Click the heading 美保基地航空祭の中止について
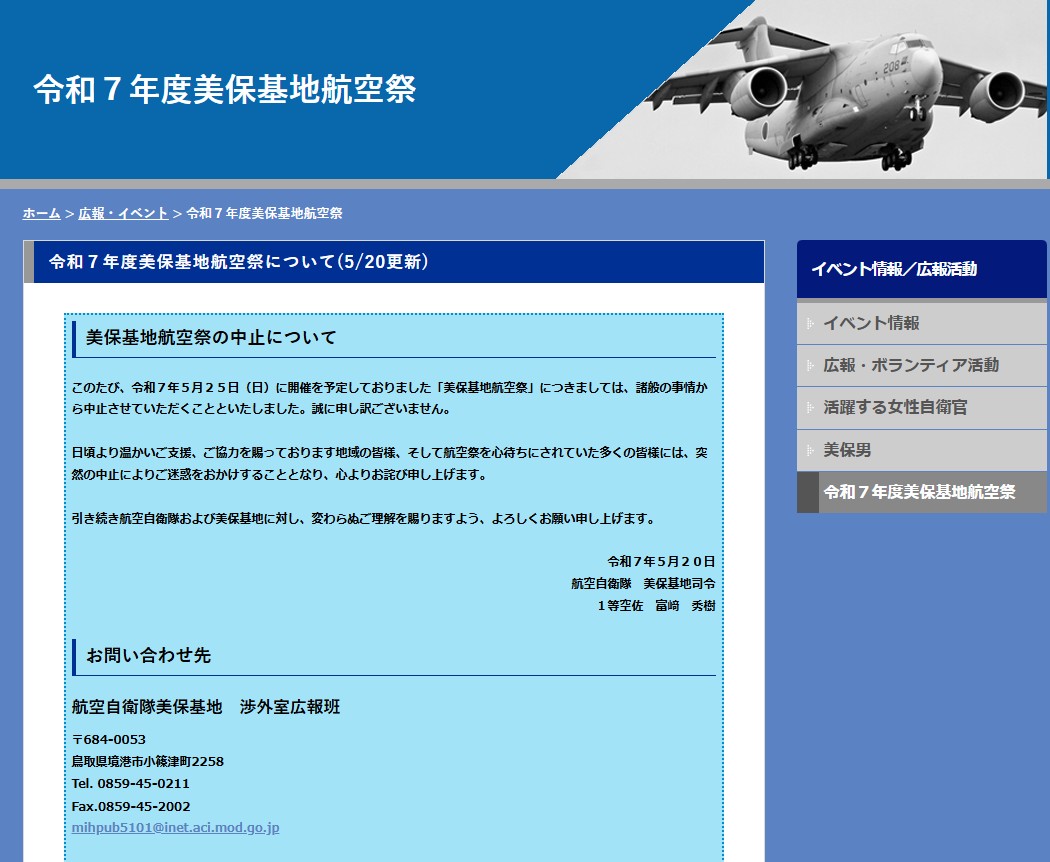1050x862 pixels. 211,338
